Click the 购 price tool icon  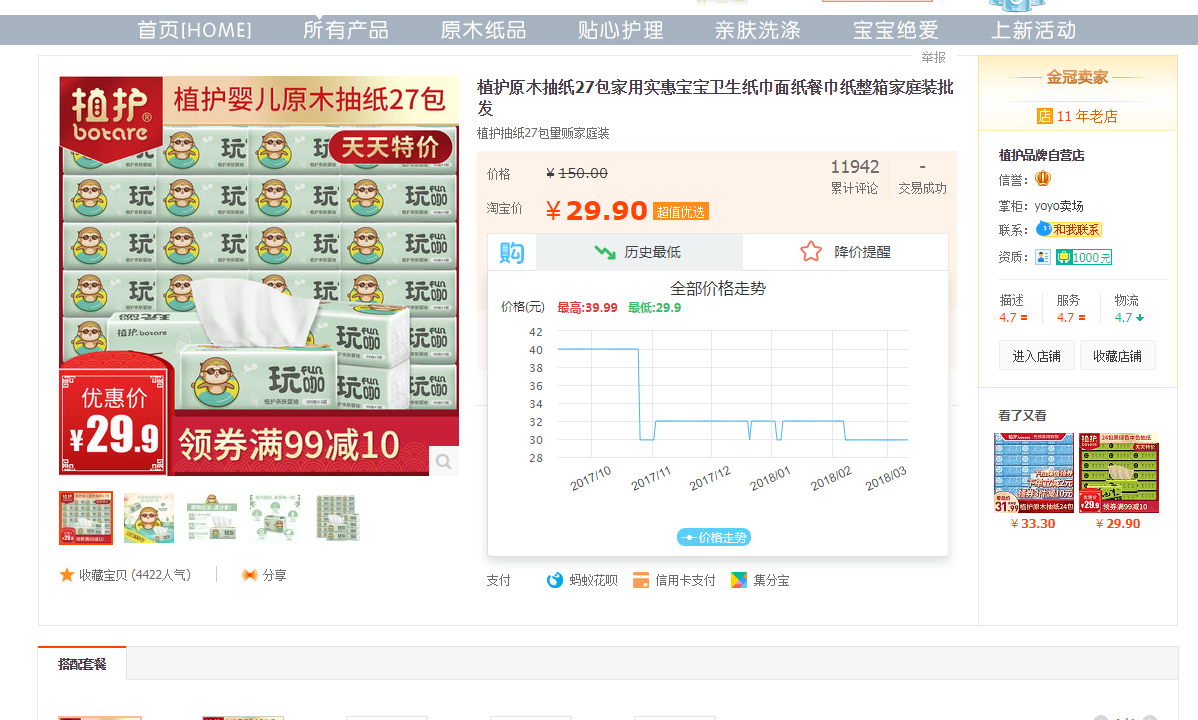click(512, 252)
